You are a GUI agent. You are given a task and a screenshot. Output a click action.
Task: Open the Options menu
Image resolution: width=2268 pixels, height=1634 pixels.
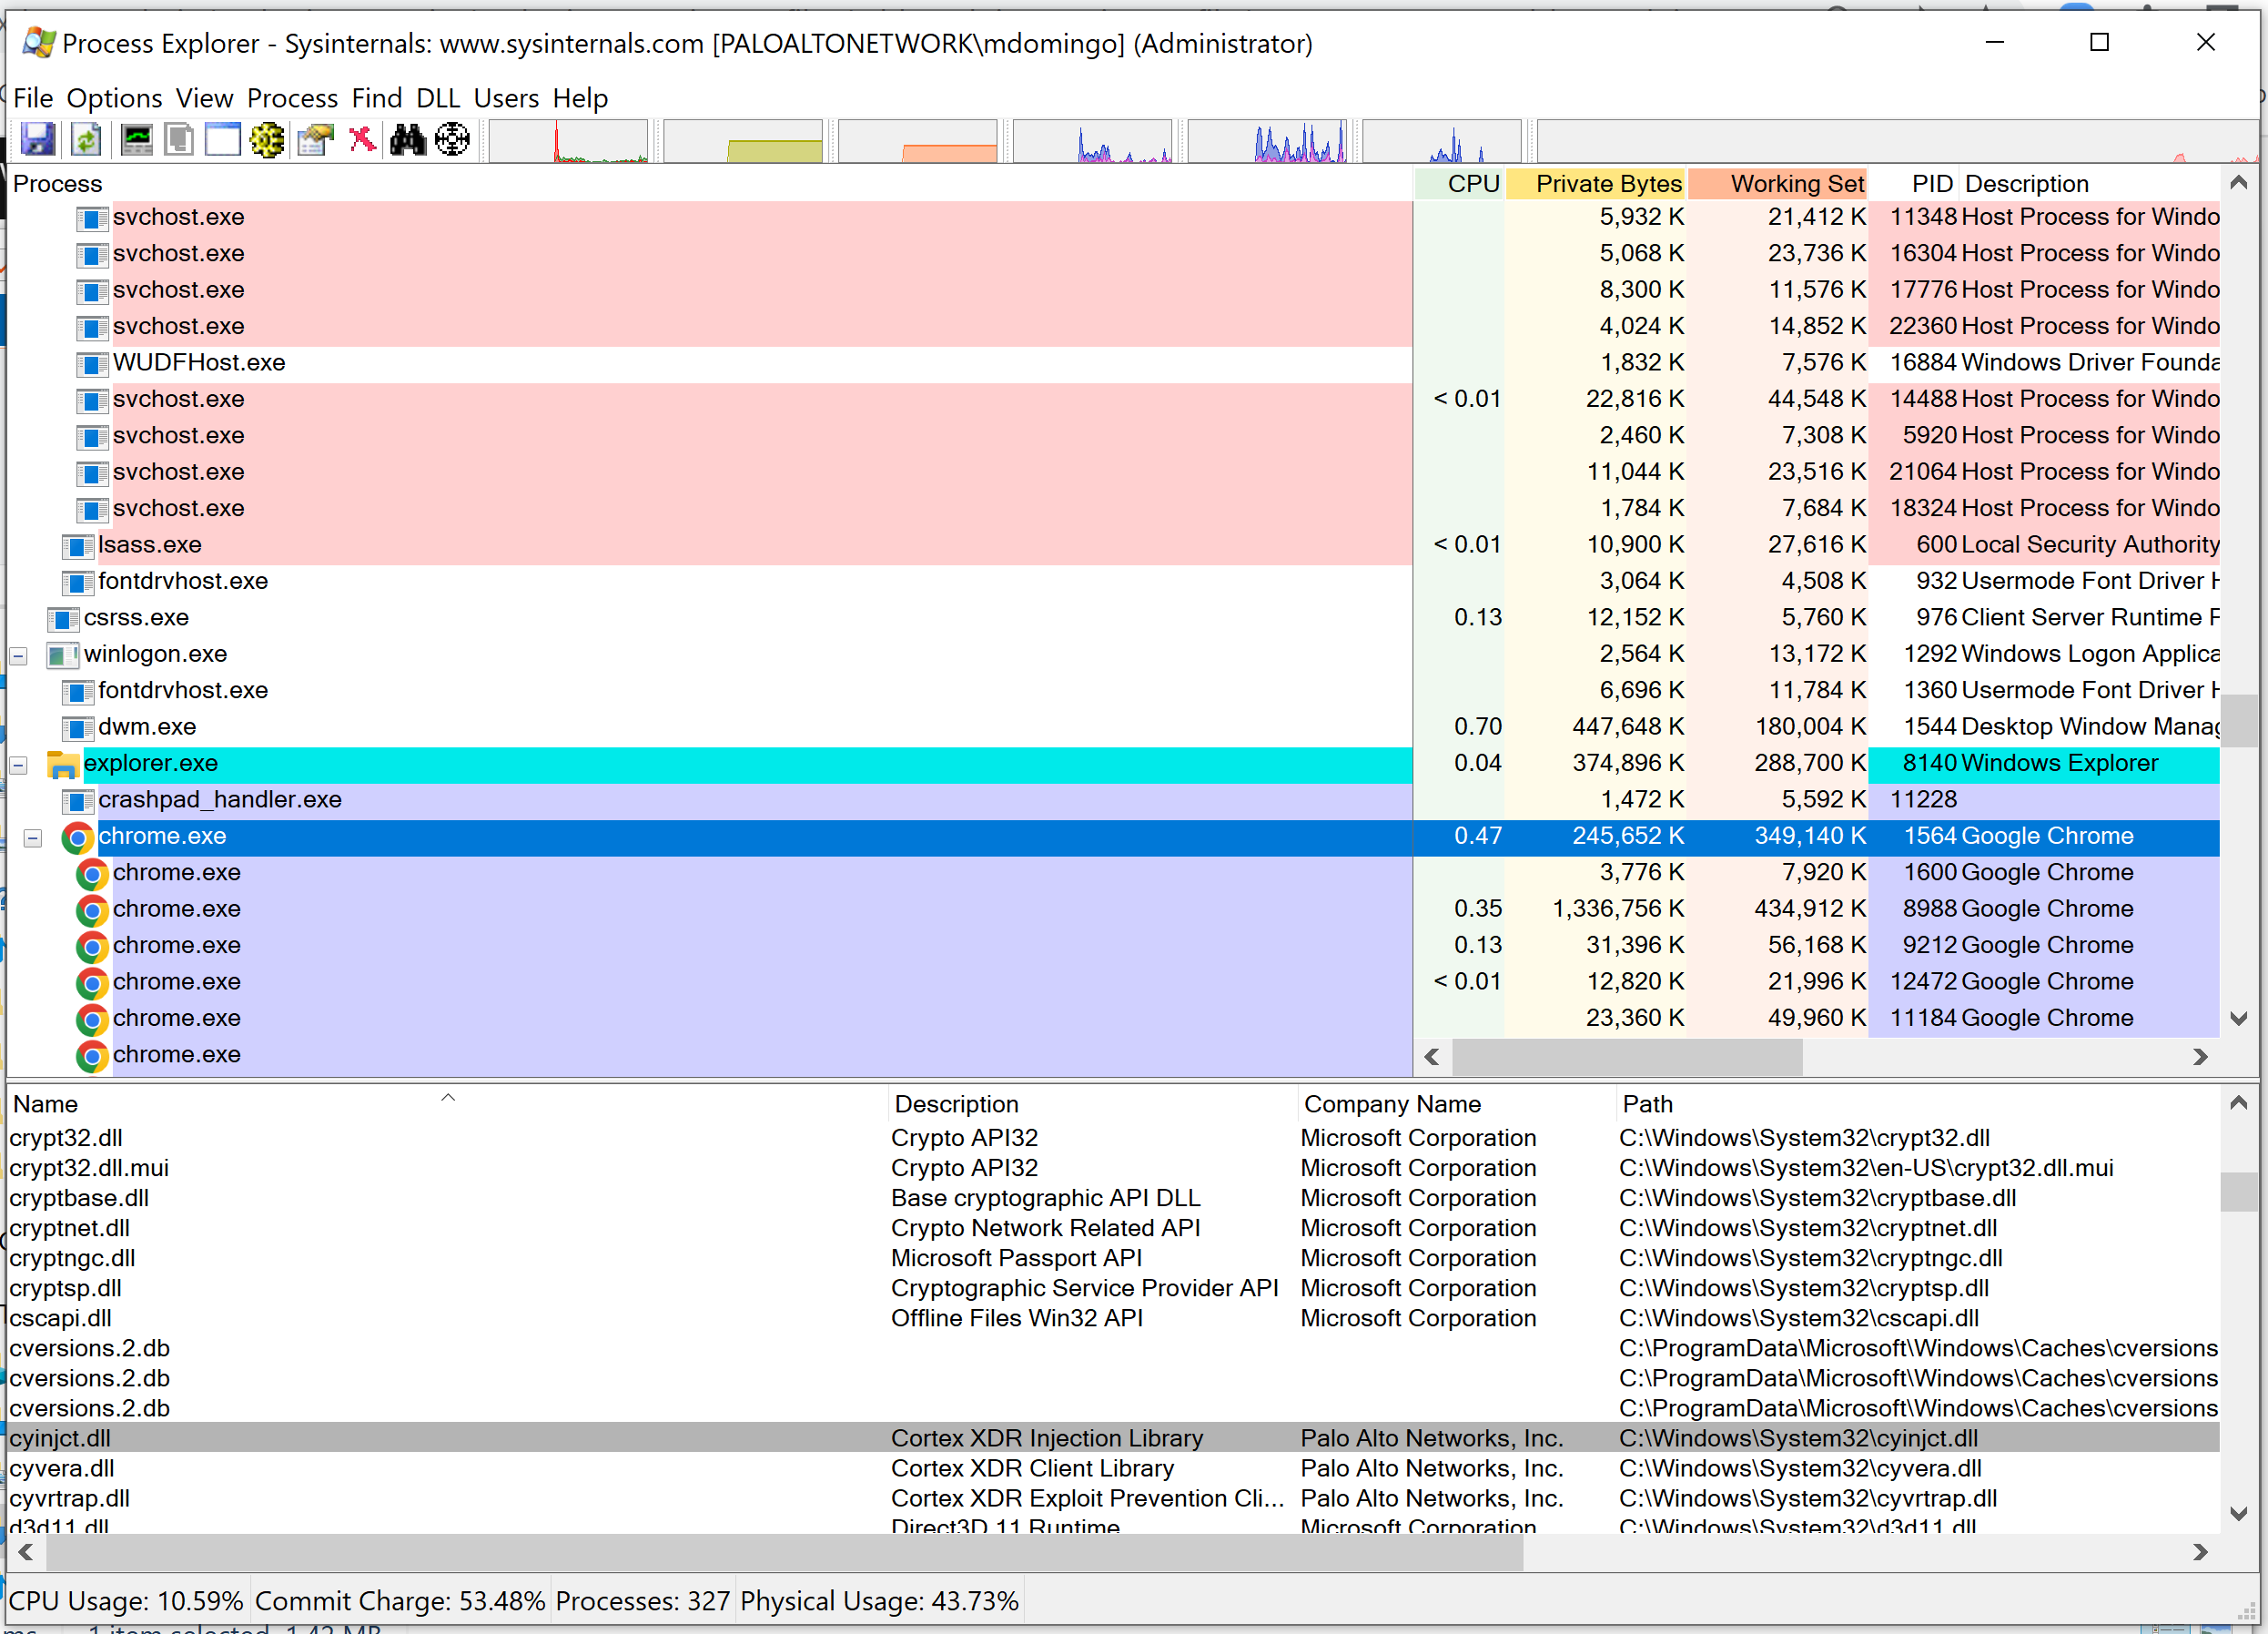point(114,98)
